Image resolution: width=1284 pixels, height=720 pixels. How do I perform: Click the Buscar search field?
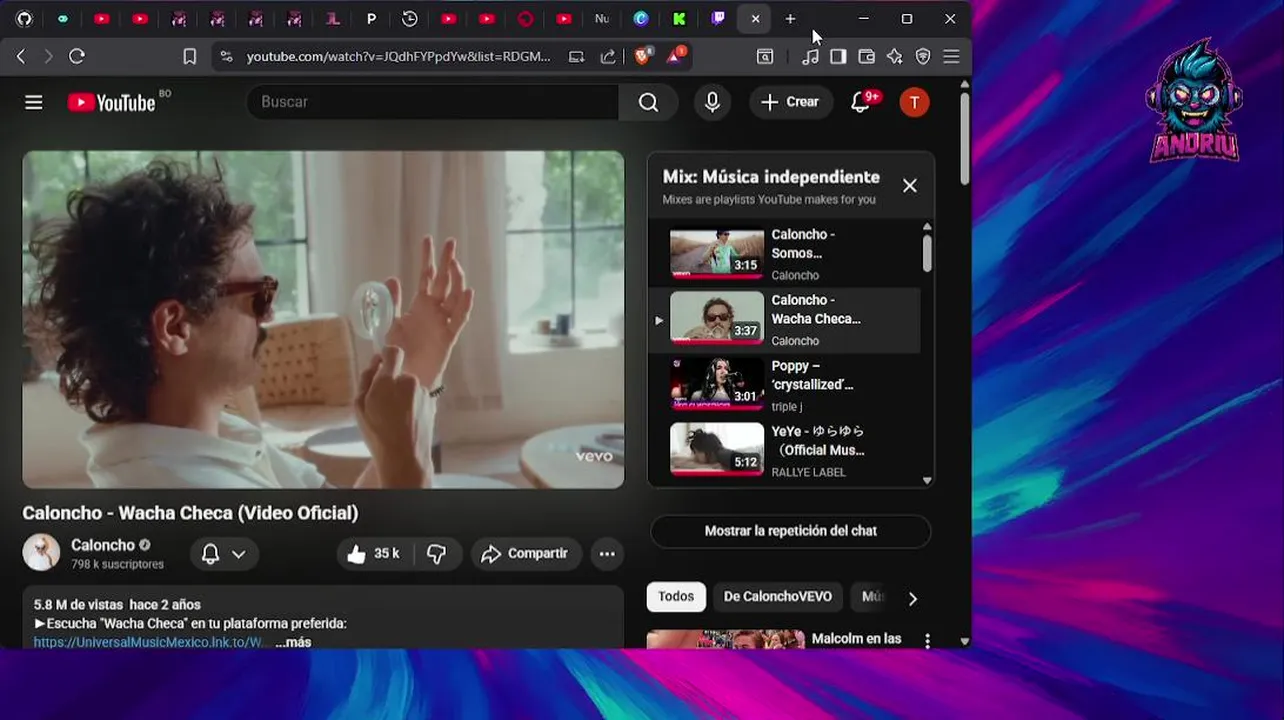(432, 102)
